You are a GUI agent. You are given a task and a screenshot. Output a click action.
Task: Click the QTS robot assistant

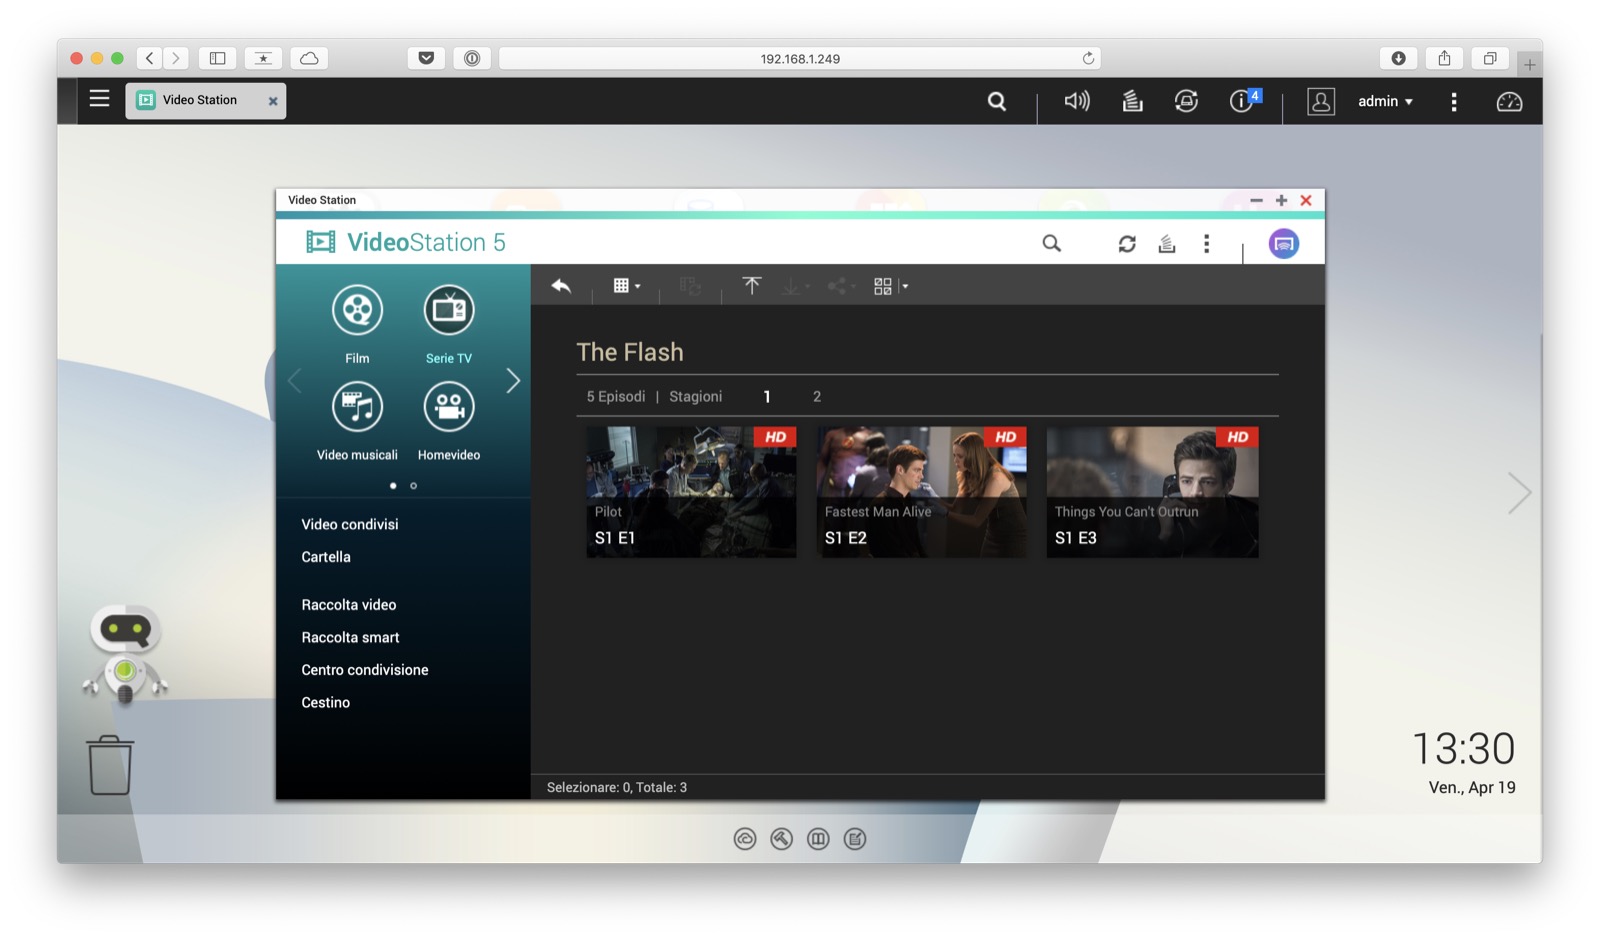click(x=125, y=654)
